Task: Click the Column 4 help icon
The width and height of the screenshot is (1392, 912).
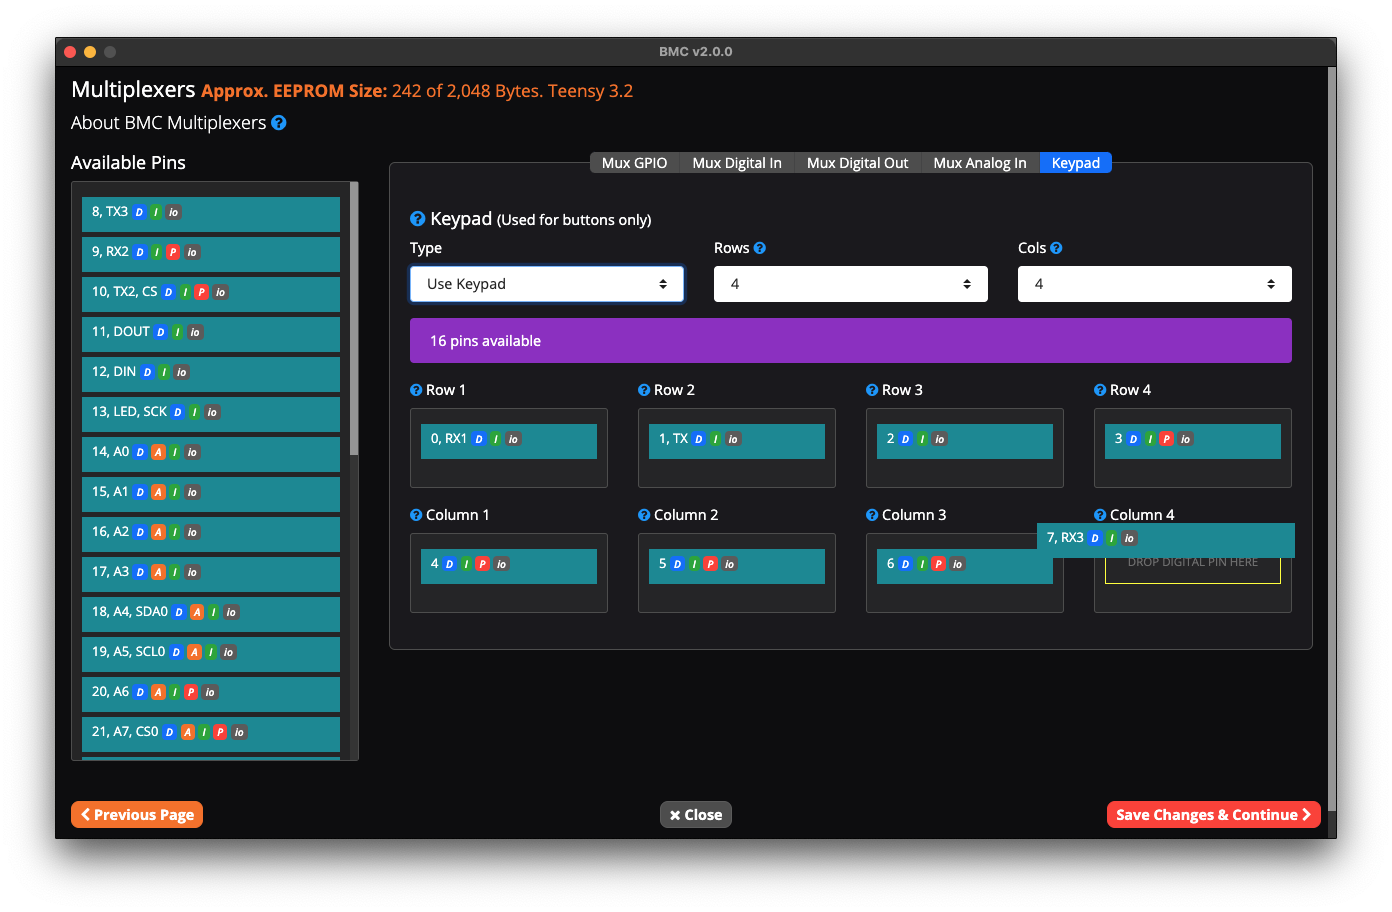Action: 1100,515
